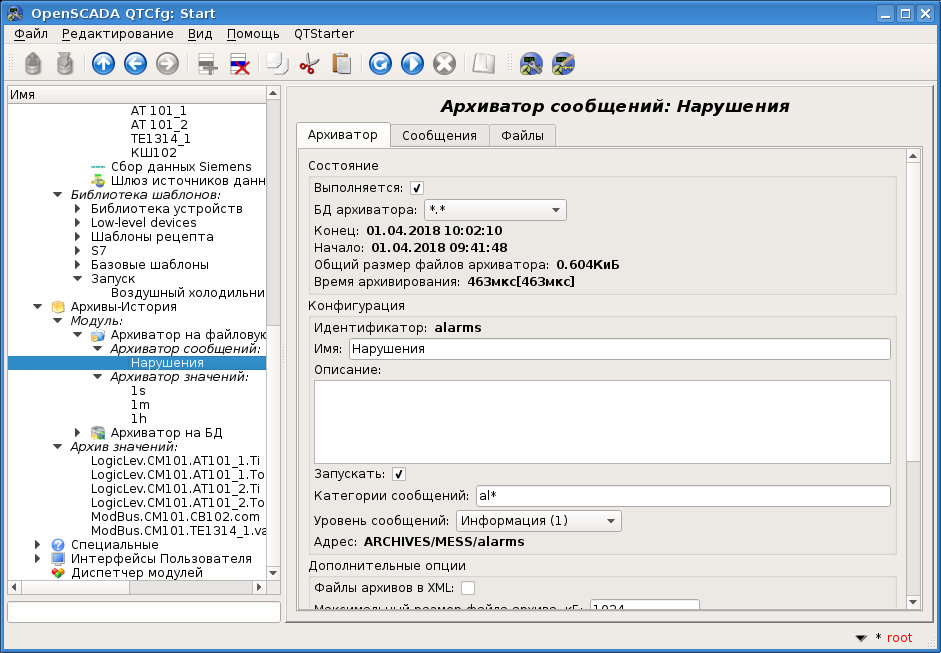
Task: Select the 1s value archiver item
Action: [138, 391]
